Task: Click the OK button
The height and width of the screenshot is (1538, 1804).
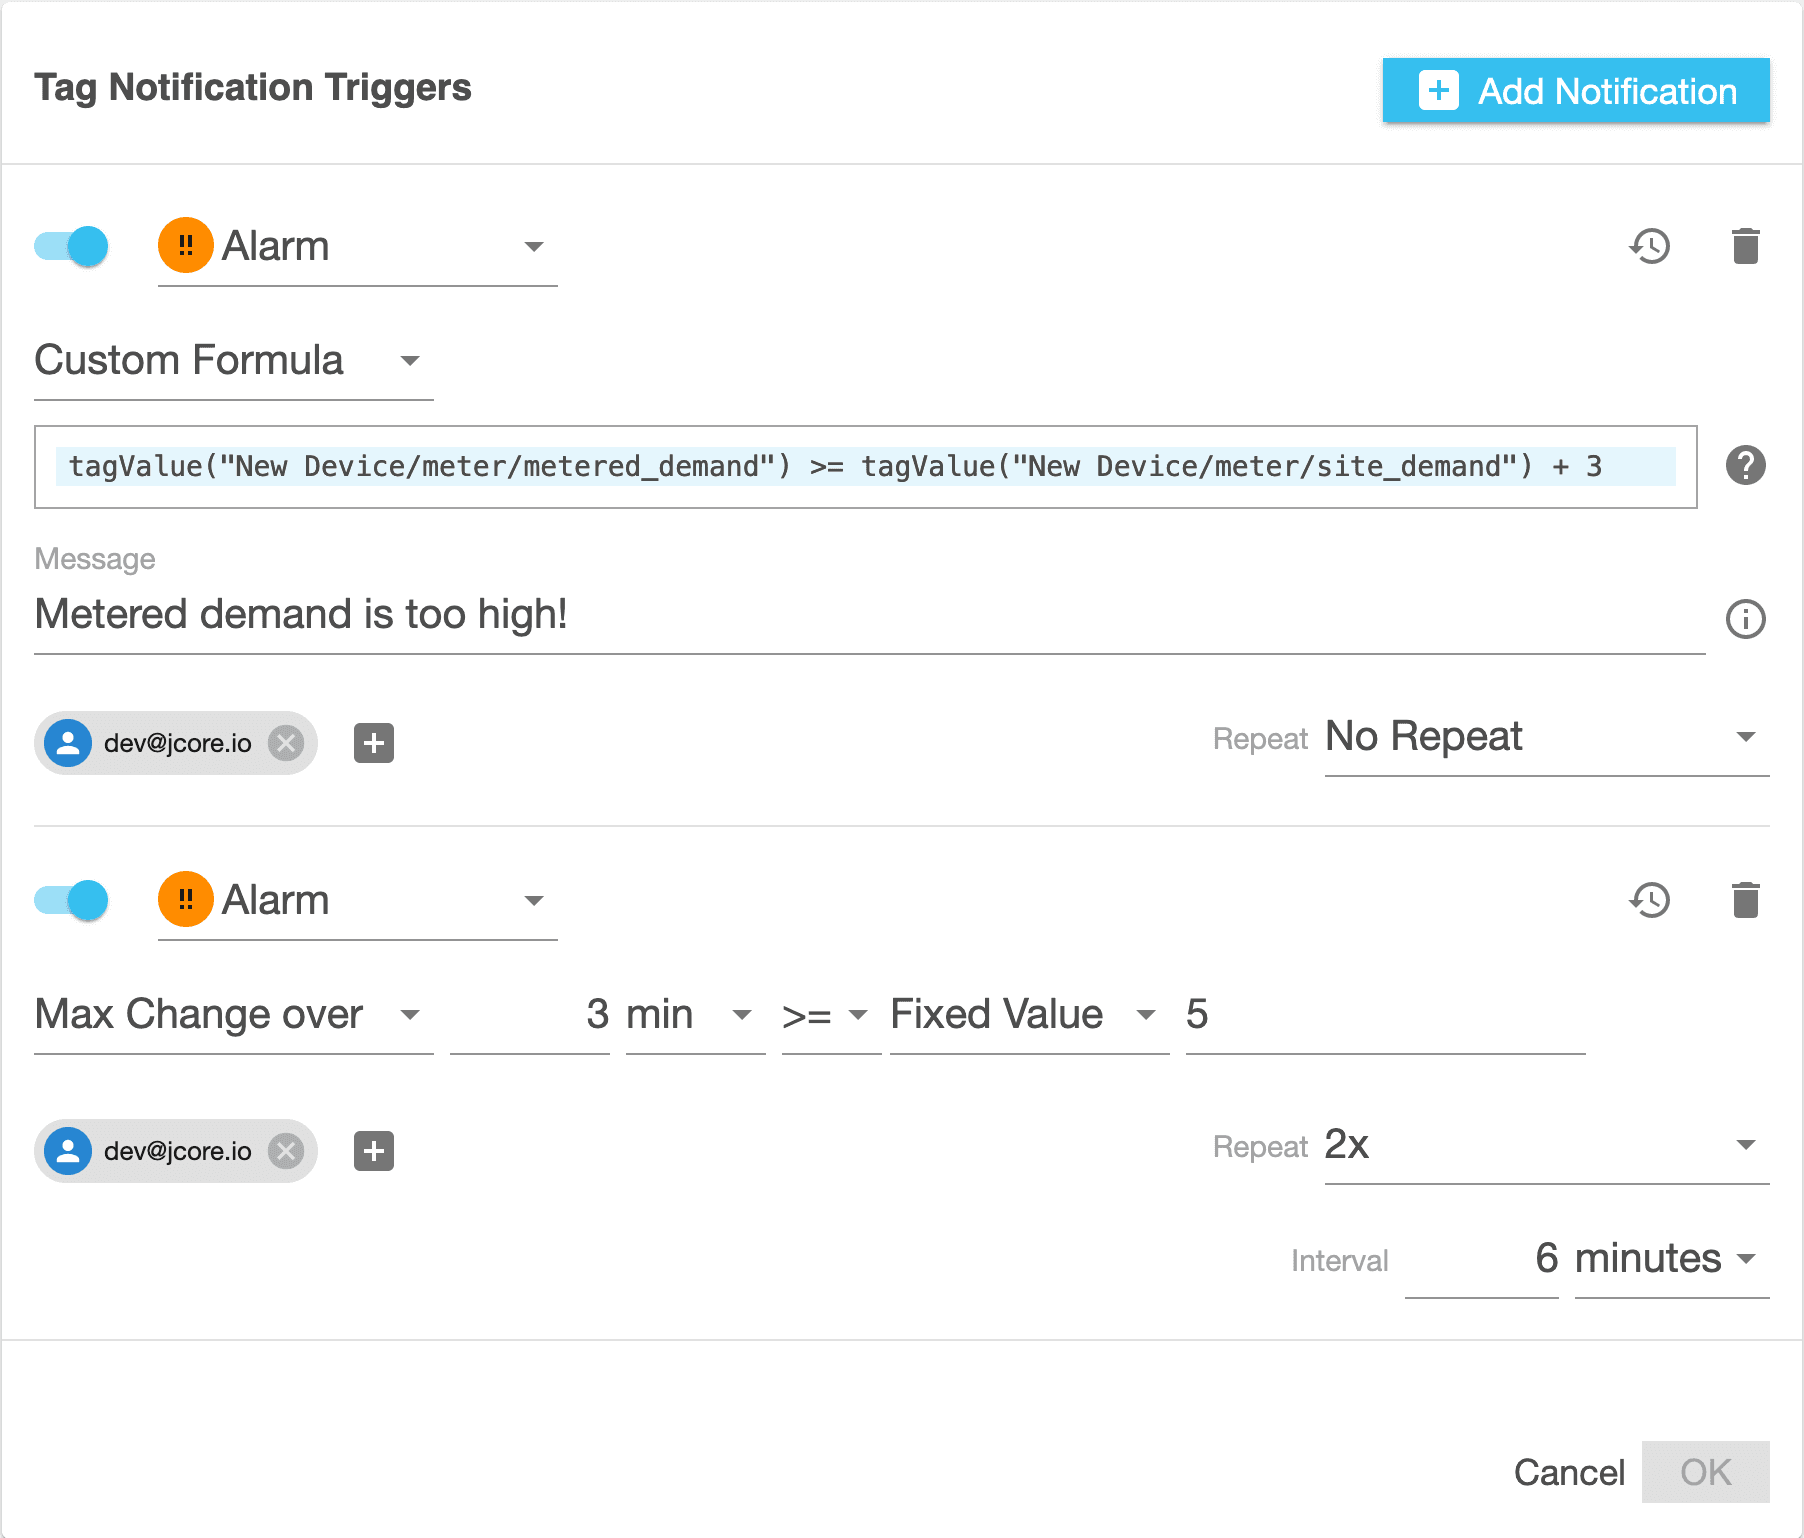Action: click(x=1706, y=1472)
